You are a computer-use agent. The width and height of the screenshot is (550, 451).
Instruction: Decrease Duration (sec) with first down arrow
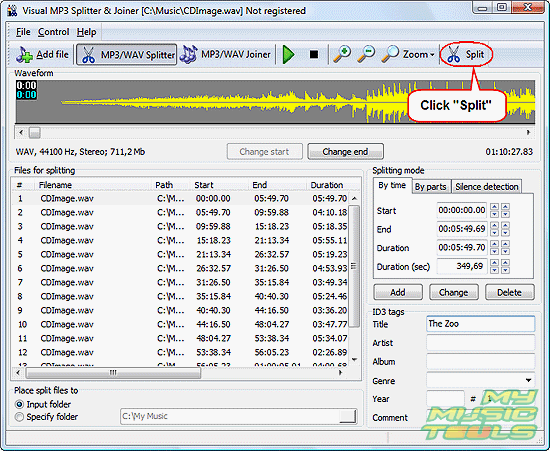click(495, 270)
